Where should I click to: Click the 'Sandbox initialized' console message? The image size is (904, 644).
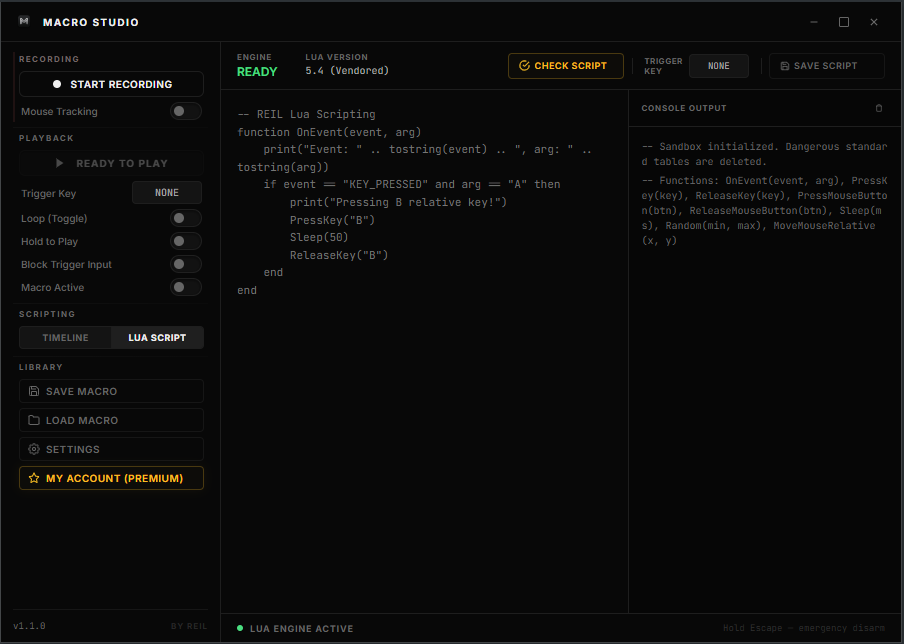tap(764, 154)
